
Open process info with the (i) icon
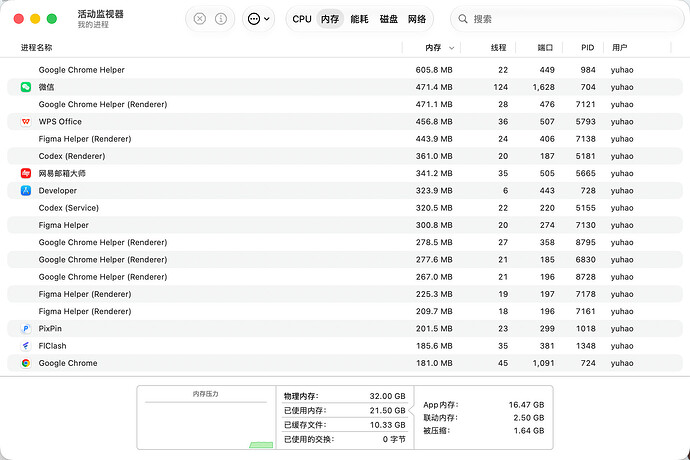coord(221,19)
